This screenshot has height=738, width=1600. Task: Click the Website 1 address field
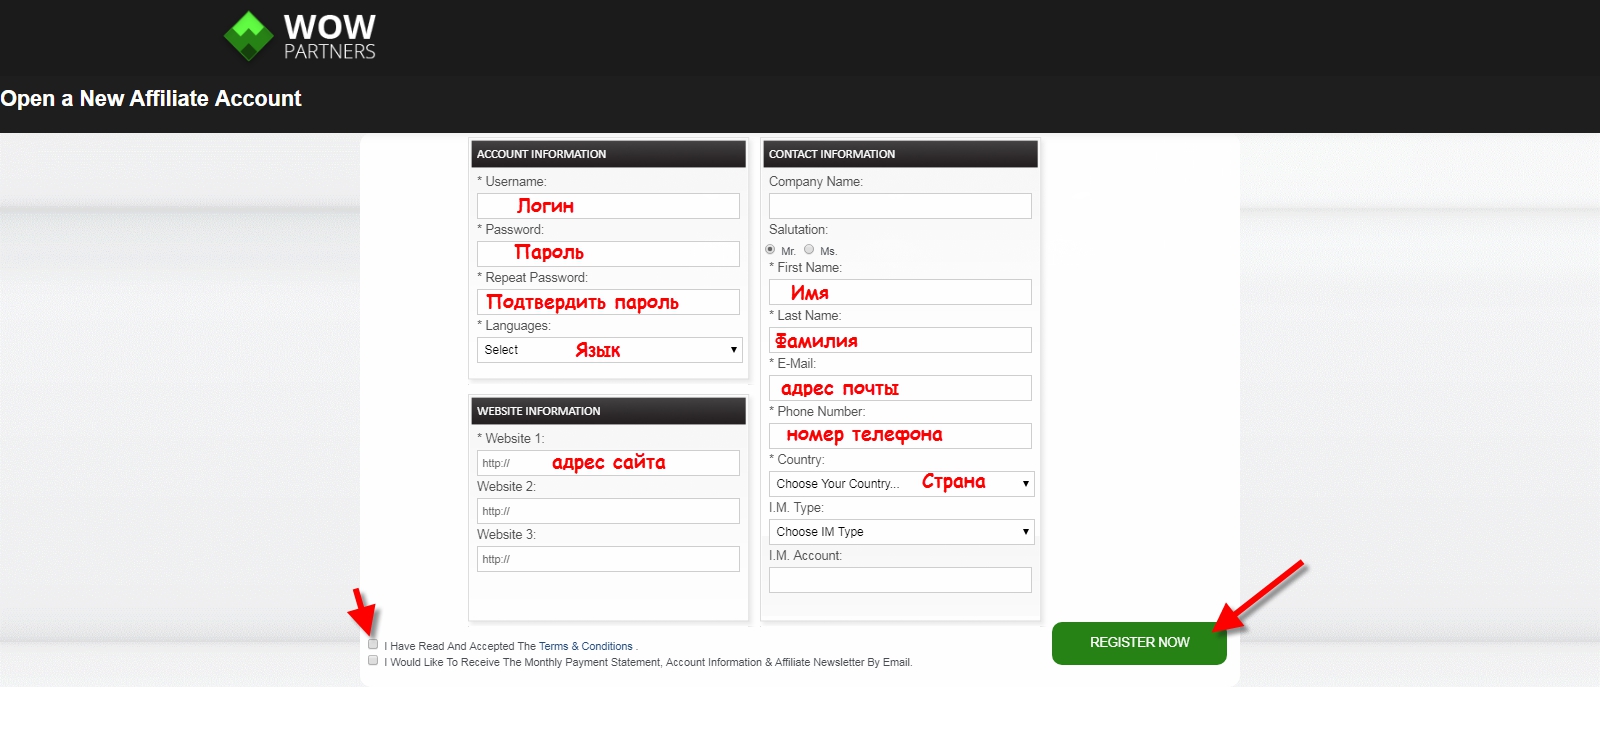[608, 463]
